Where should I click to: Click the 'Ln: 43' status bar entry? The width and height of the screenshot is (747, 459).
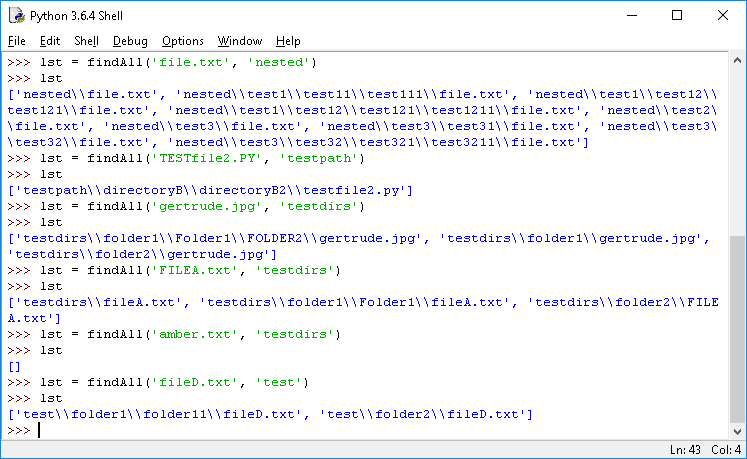685,449
